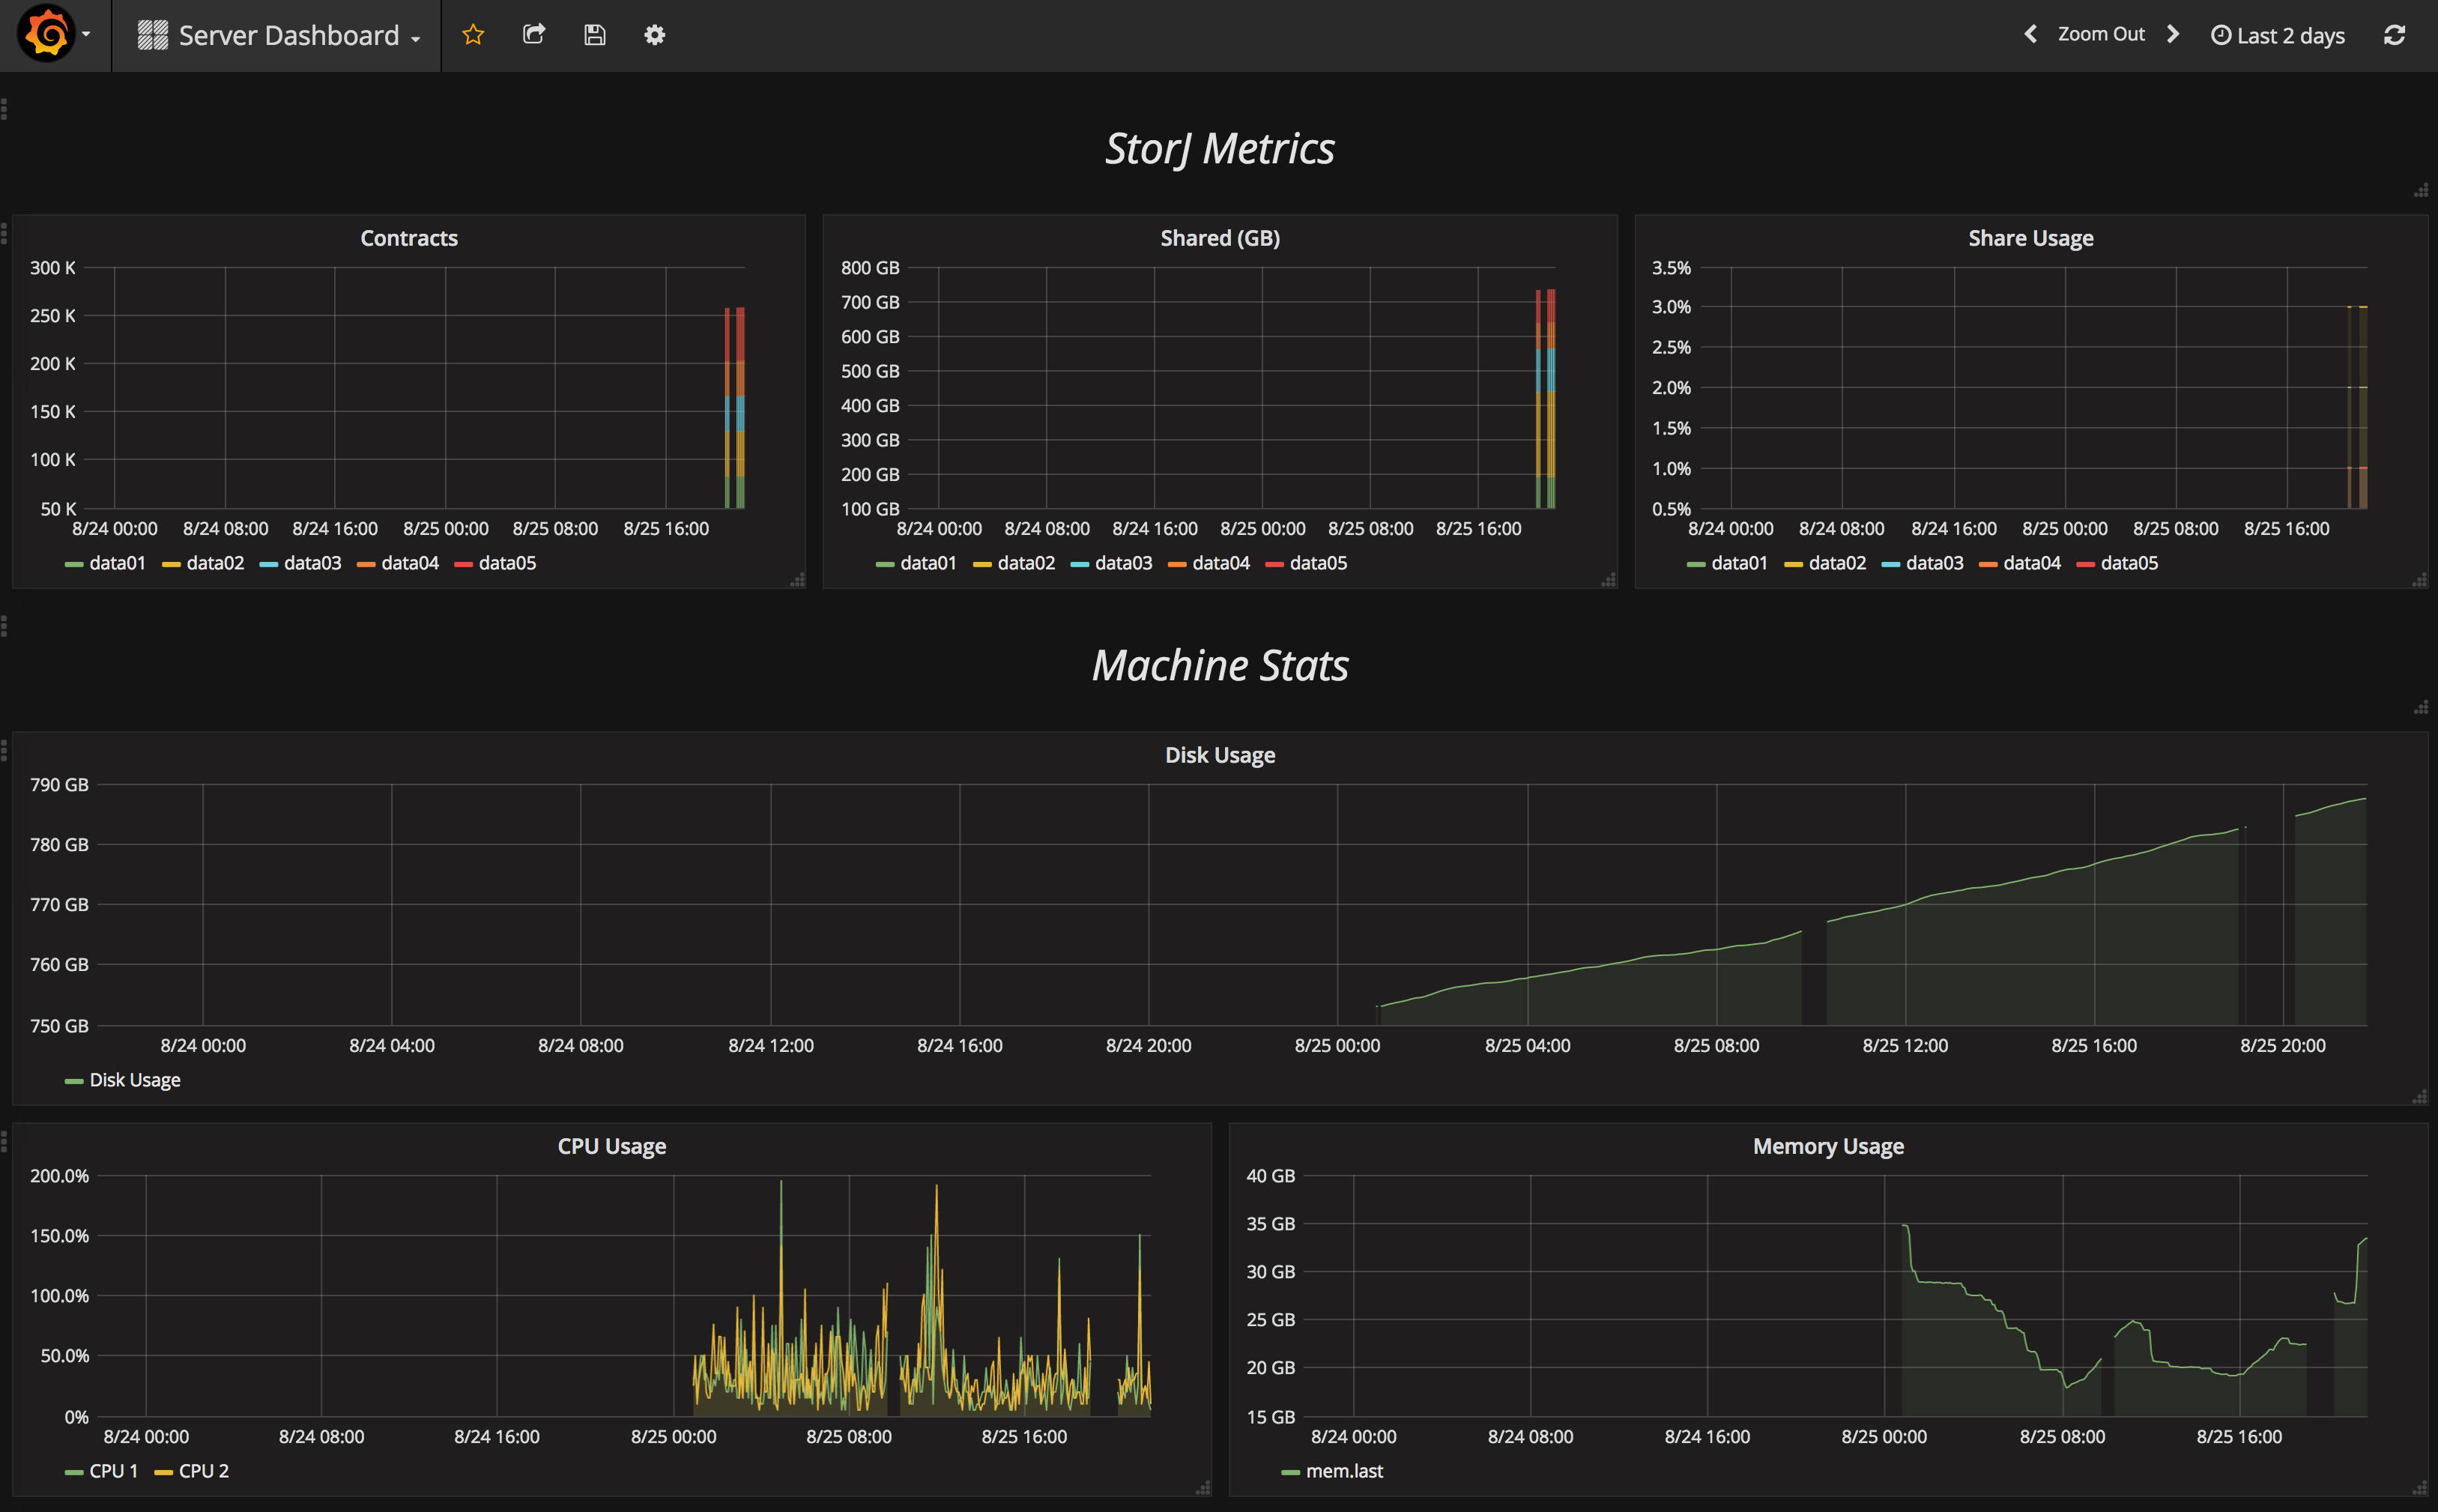Open the Grafana logo main menu
Viewport: 2438px width, 1512px height.
[x=47, y=35]
